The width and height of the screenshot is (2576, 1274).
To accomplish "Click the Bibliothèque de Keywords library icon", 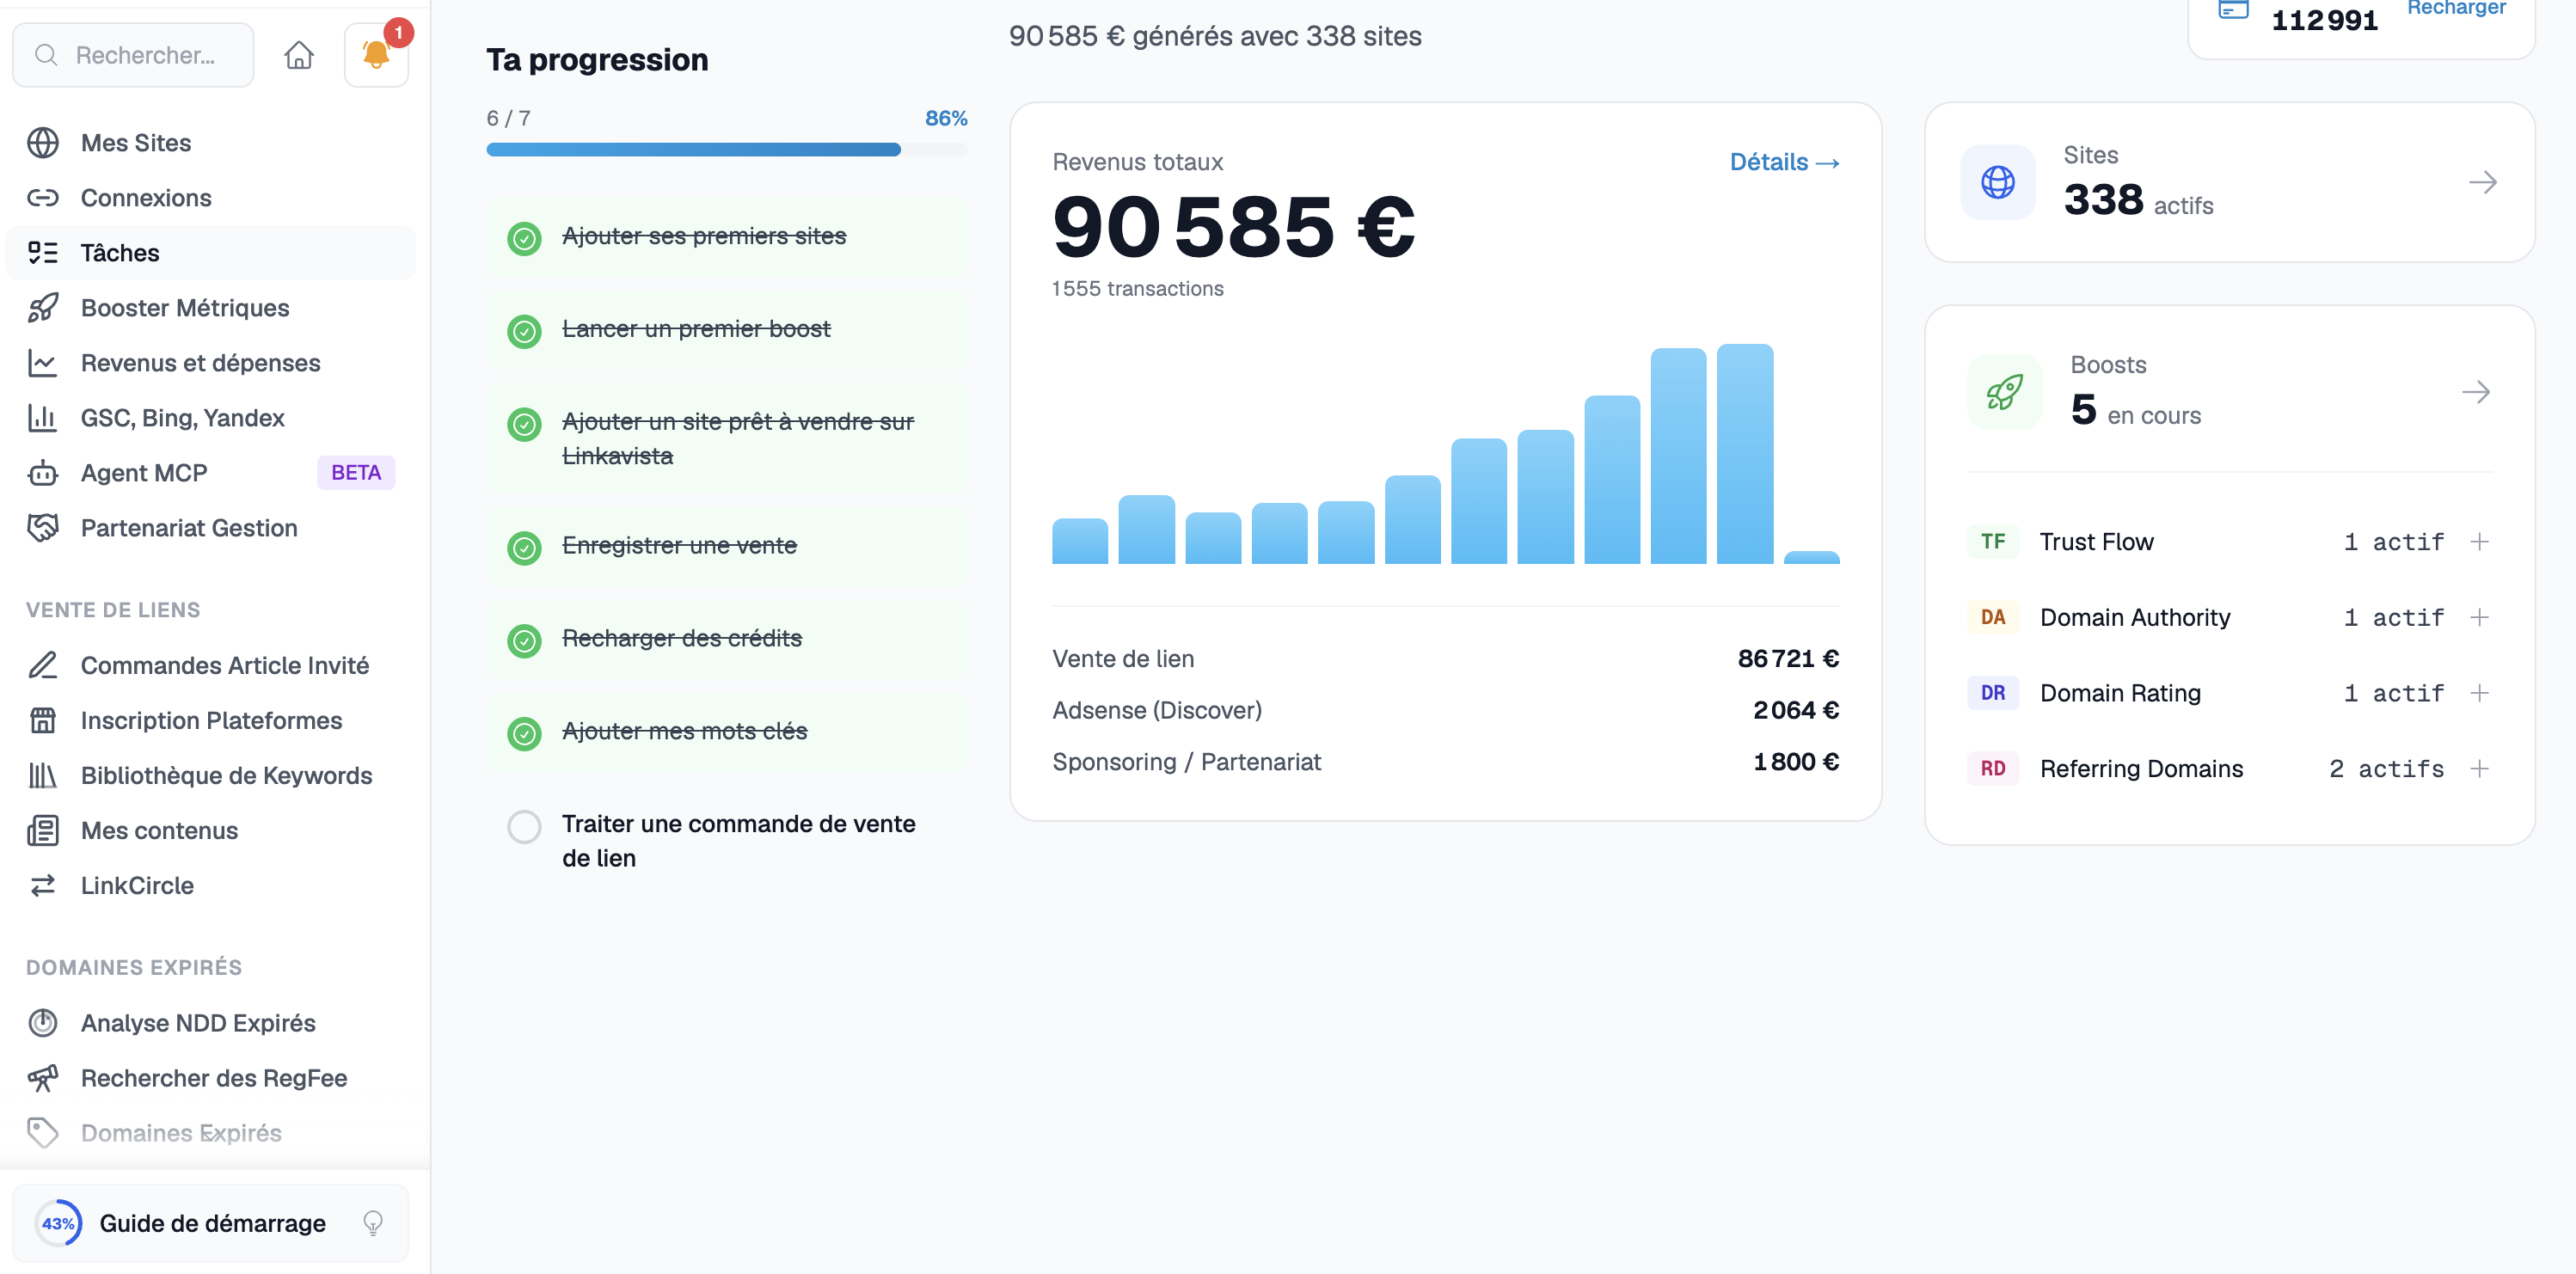I will [42, 776].
